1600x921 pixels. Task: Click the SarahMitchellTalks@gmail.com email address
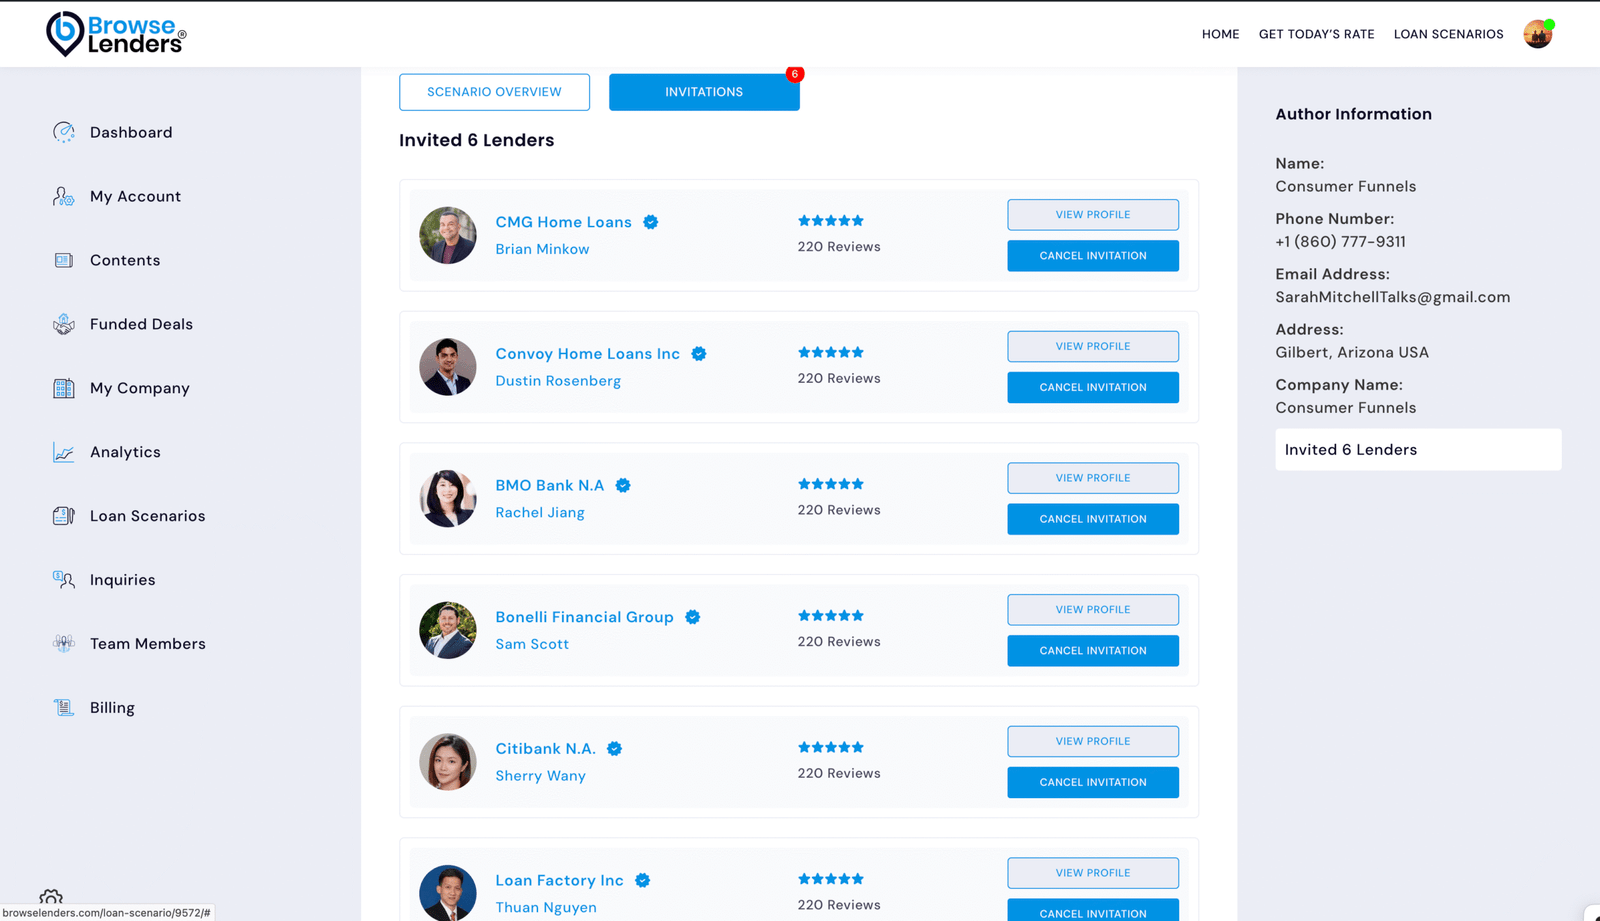tap(1392, 297)
